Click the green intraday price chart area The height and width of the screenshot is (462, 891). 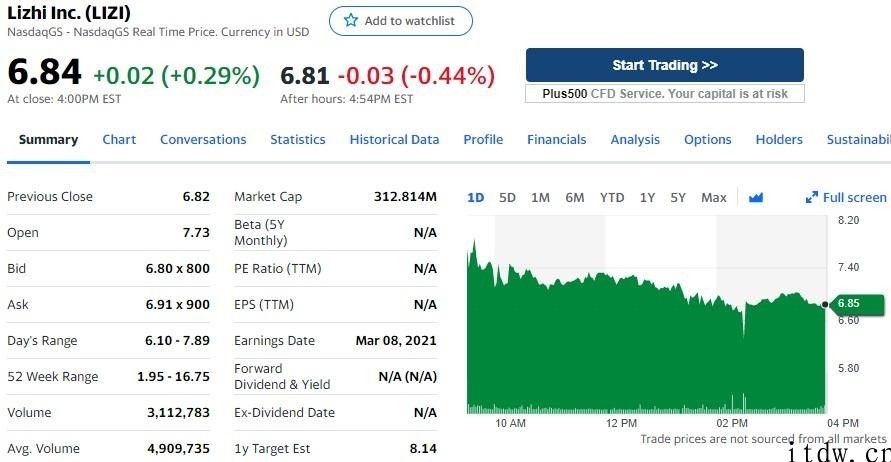click(x=646, y=341)
